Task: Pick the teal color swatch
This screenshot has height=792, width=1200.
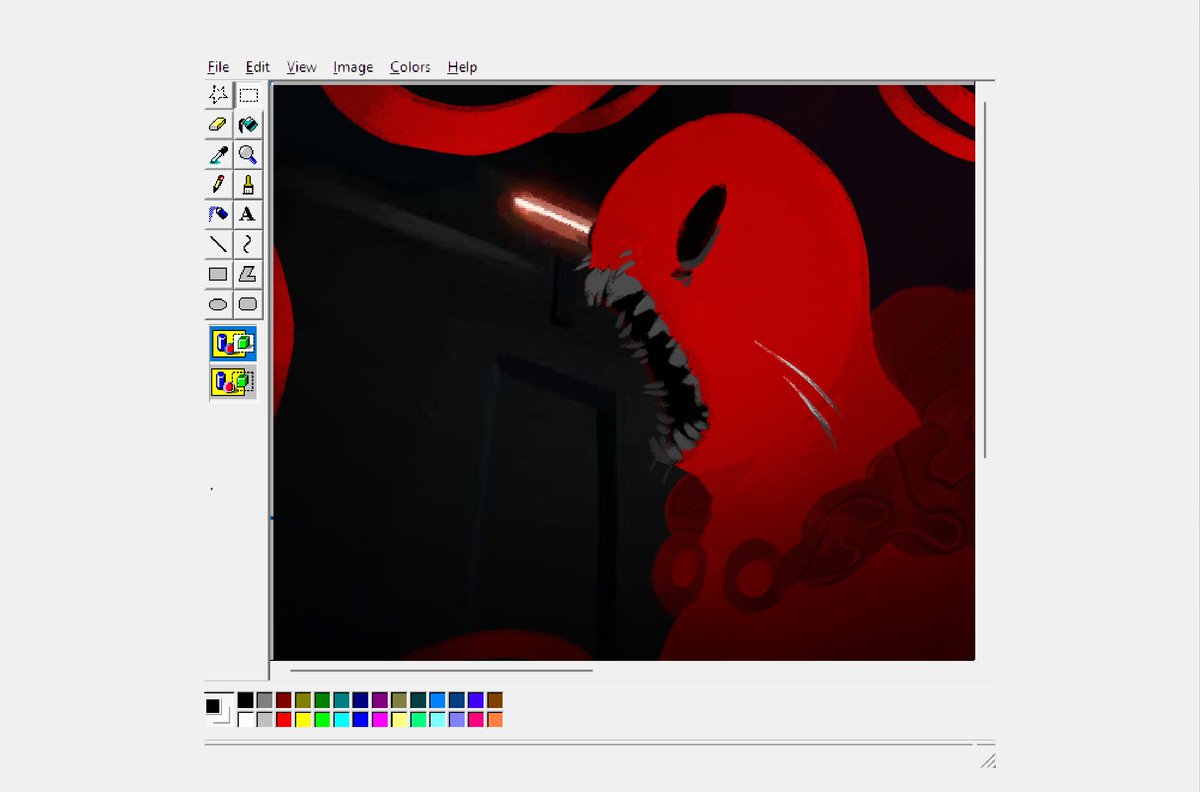Action: tap(341, 700)
